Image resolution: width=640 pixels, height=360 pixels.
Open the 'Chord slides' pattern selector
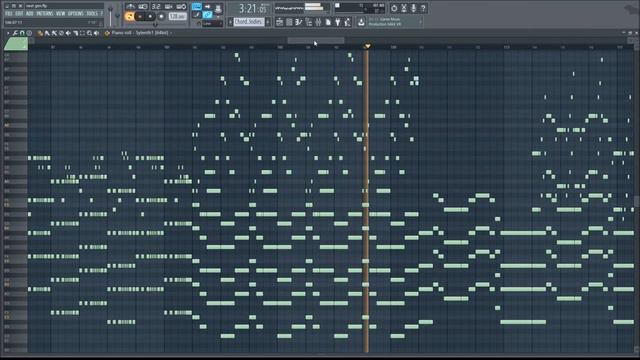249,22
